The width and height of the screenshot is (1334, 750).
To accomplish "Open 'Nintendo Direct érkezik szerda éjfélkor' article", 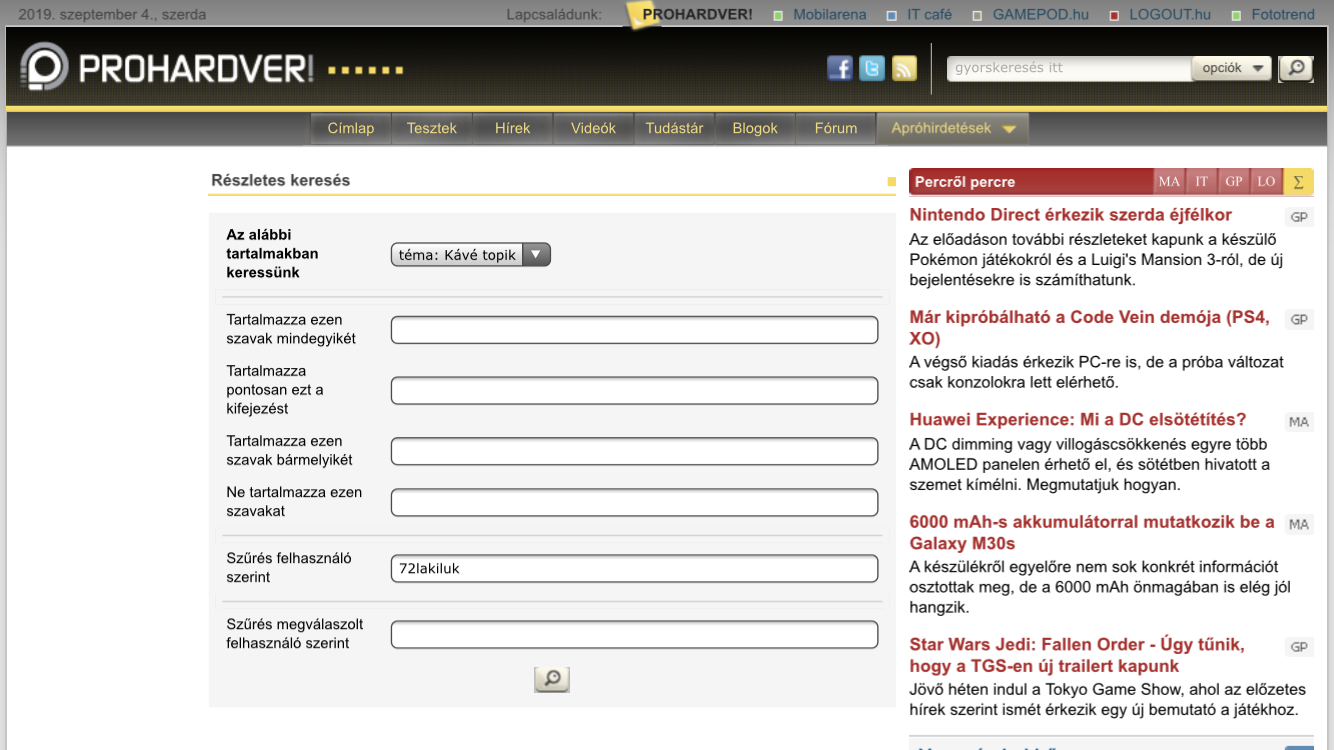I will pyautogui.click(x=1070, y=214).
